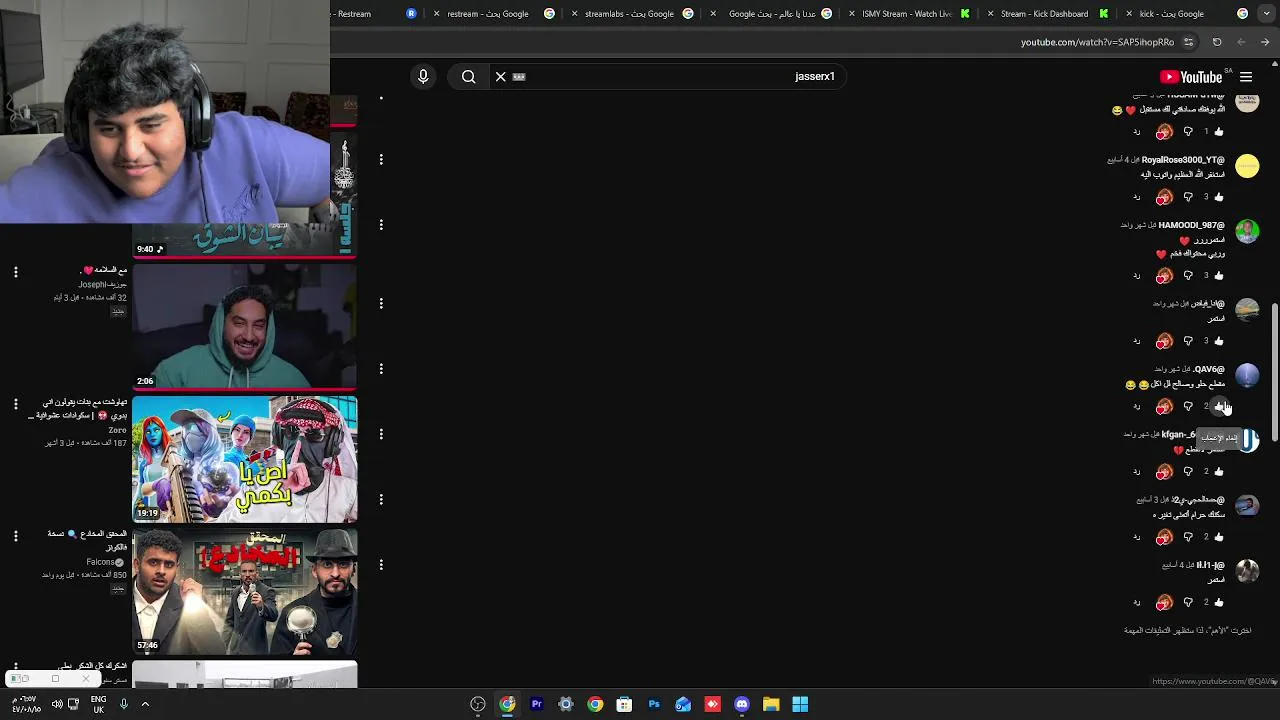
Task: Open the three-dot menu for kfgan-_6's comment
Action: (381, 434)
